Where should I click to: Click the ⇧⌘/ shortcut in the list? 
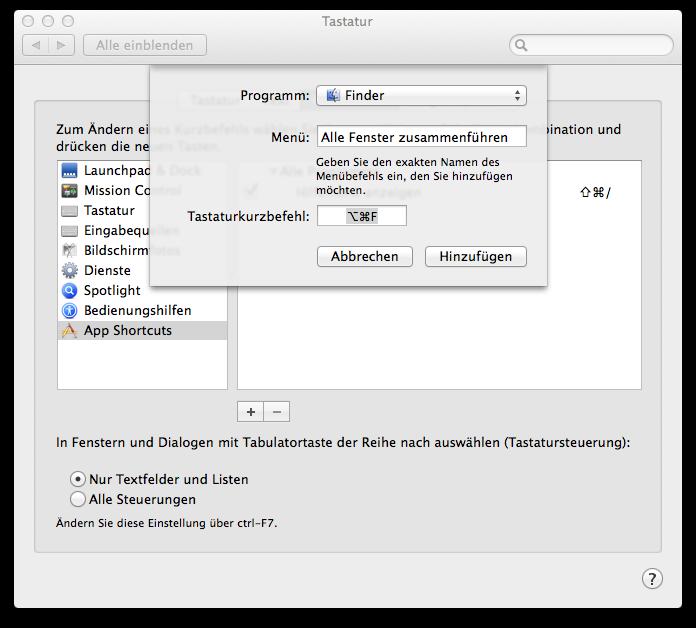point(595,192)
